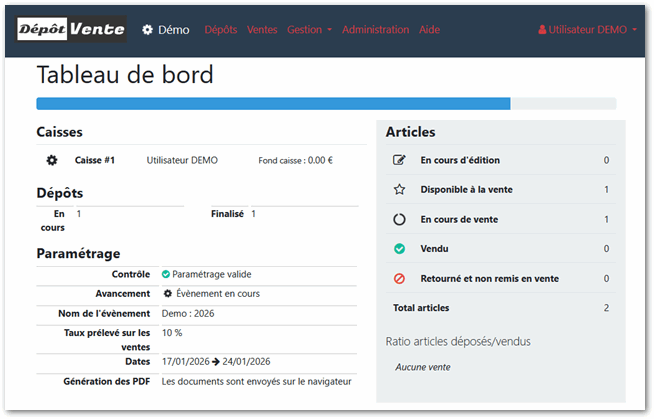The image size is (654, 419).
Task: Click the red Retourné prohibited icon
Action: [400, 279]
